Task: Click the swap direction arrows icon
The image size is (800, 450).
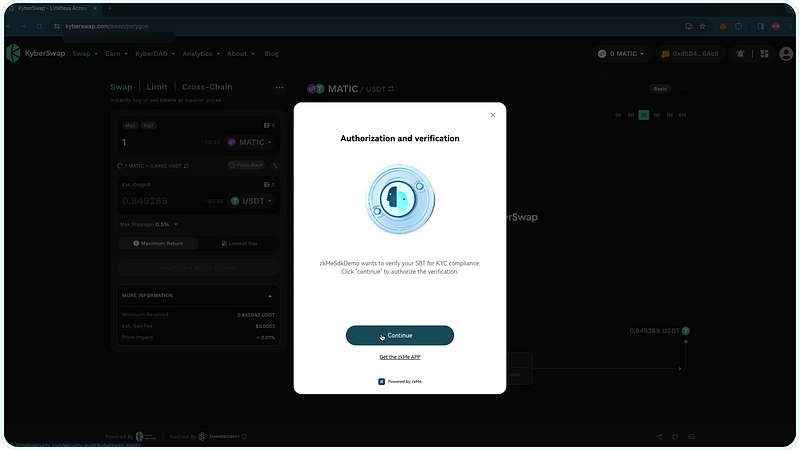Action: tap(275, 165)
